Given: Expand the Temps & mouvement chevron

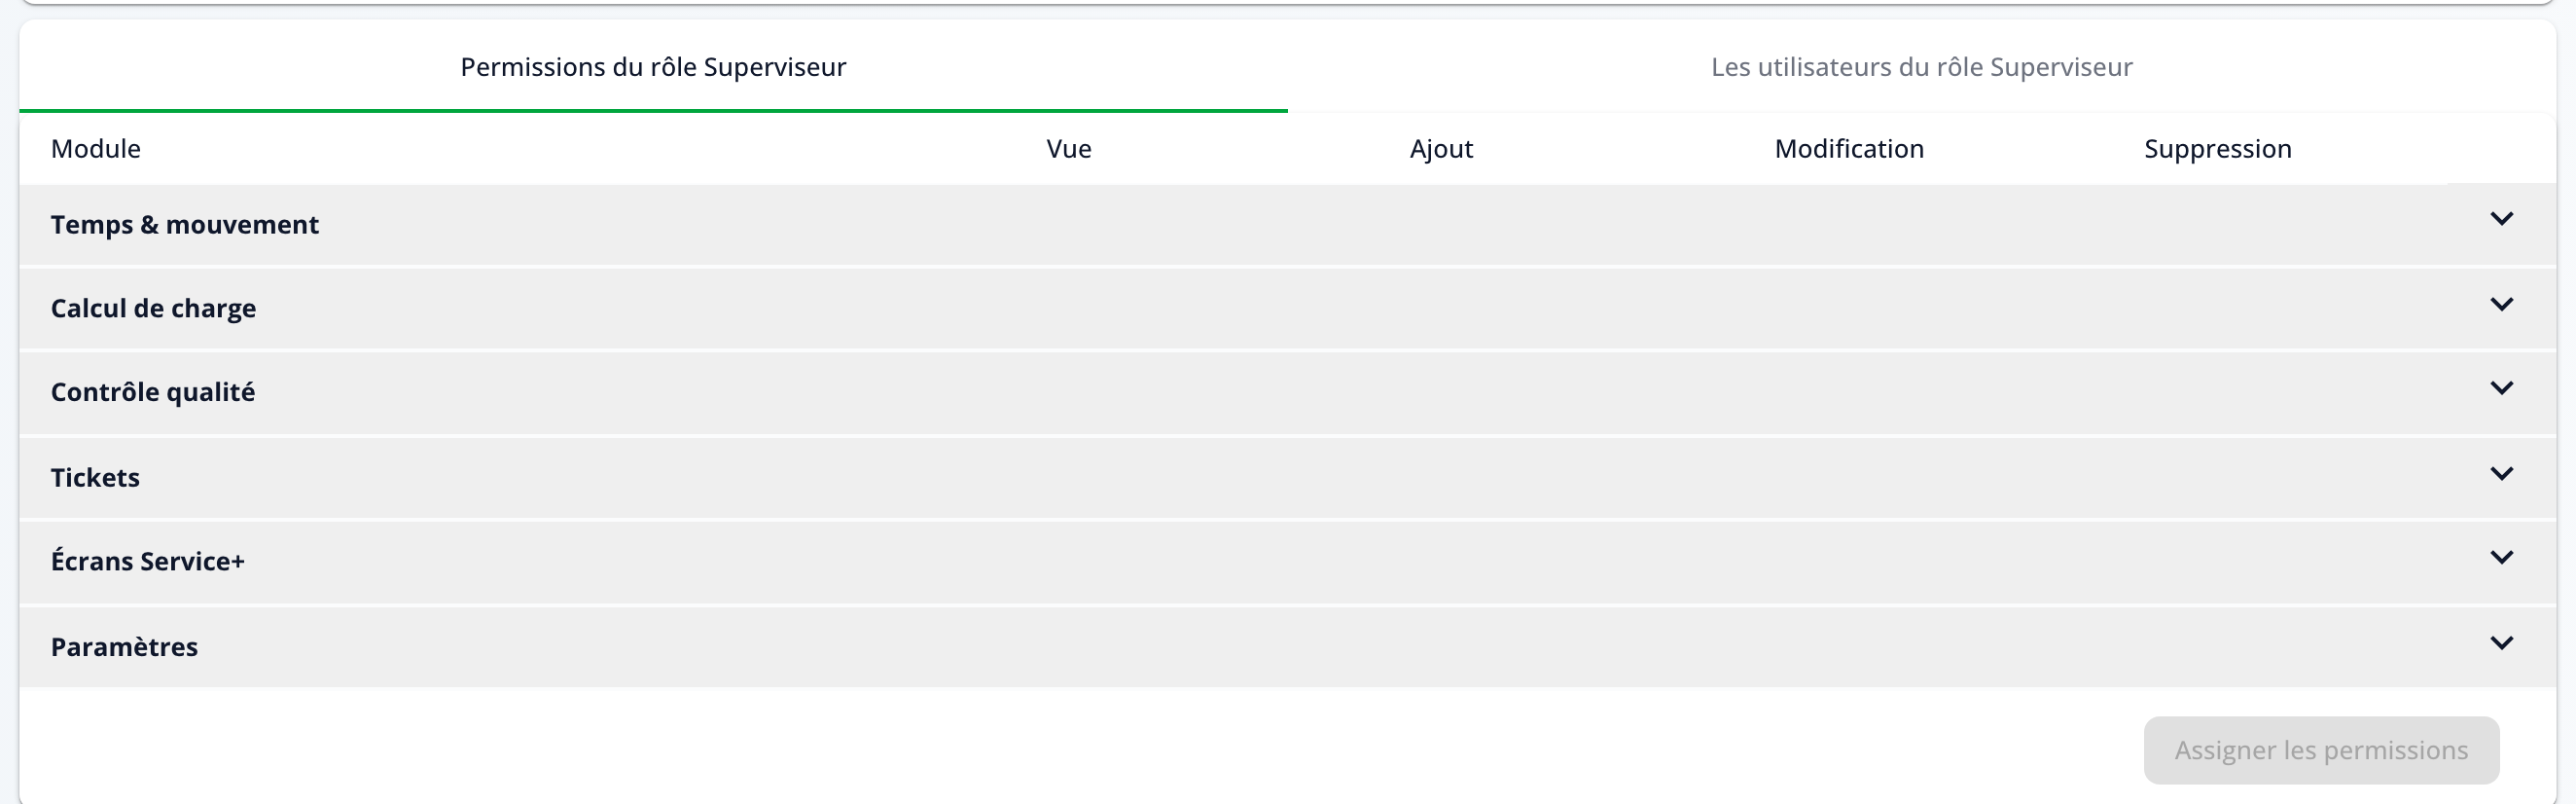Looking at the screenshot, I should pos(2501,219).
